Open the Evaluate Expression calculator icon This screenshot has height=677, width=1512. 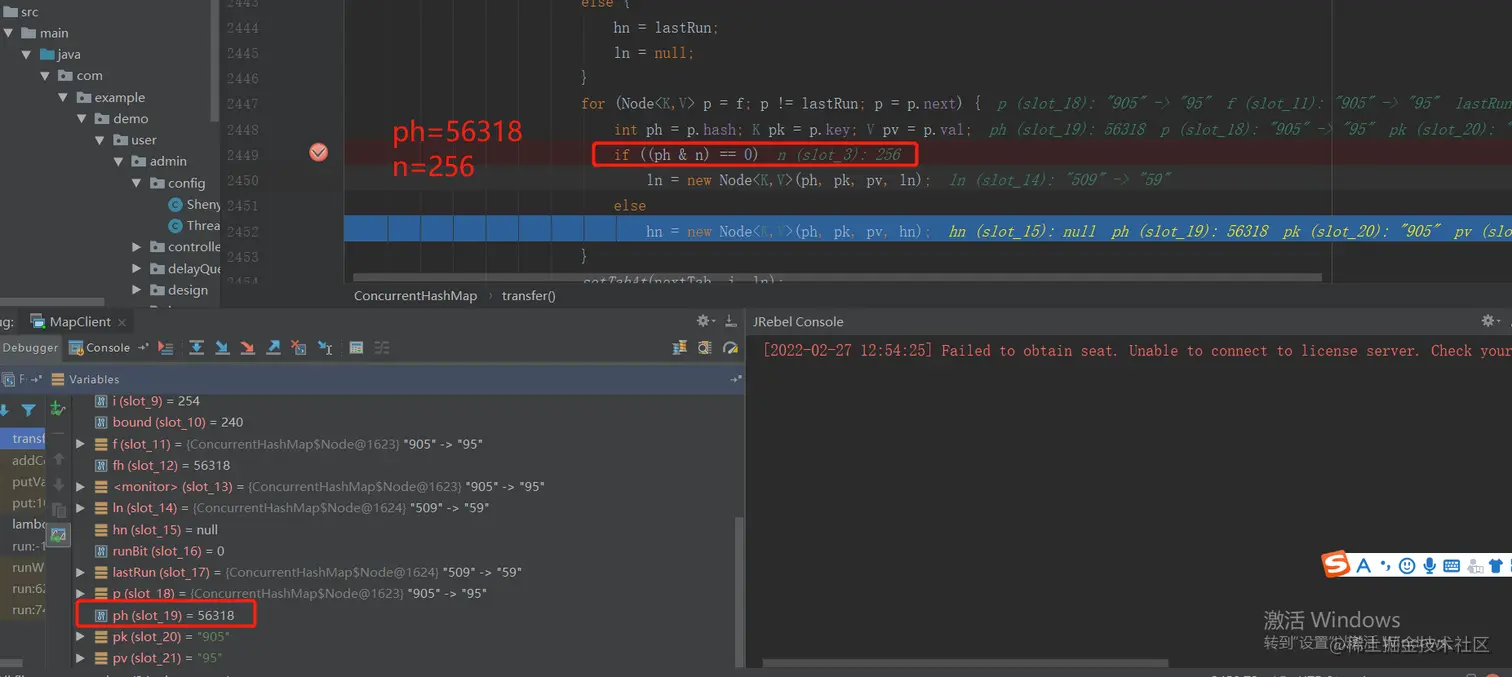click(356, 347)
